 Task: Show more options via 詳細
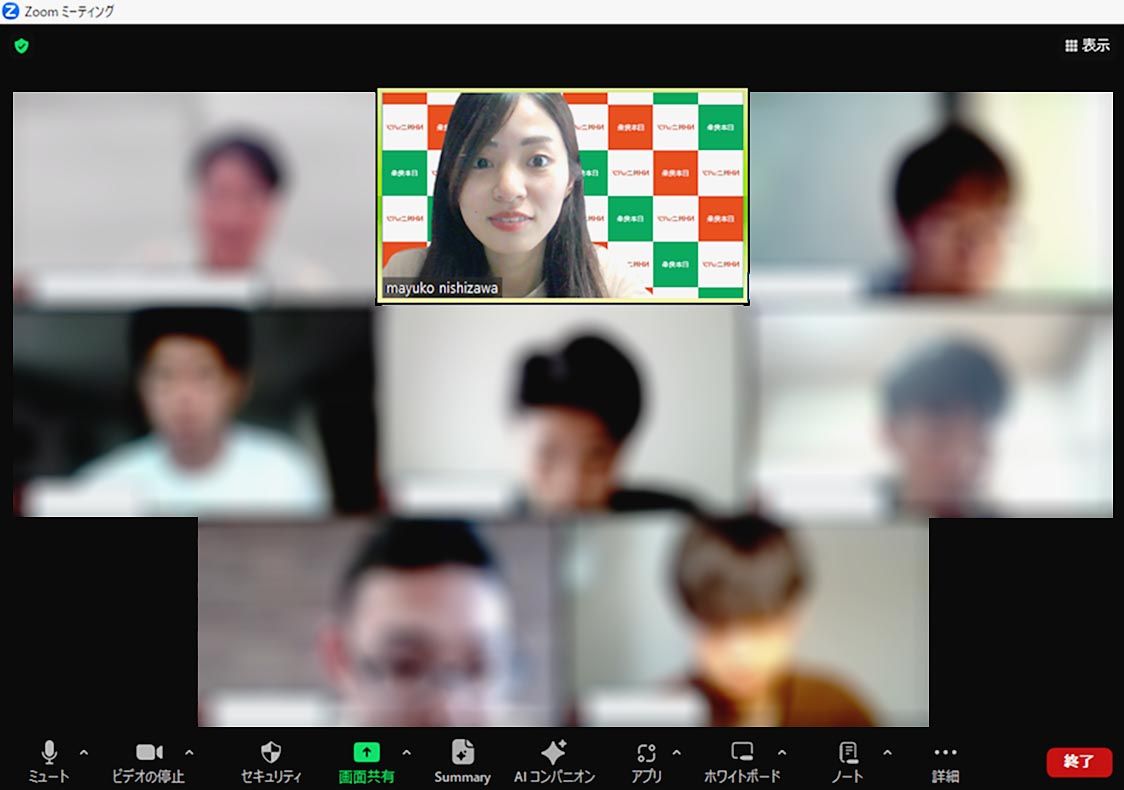point(945,753)
